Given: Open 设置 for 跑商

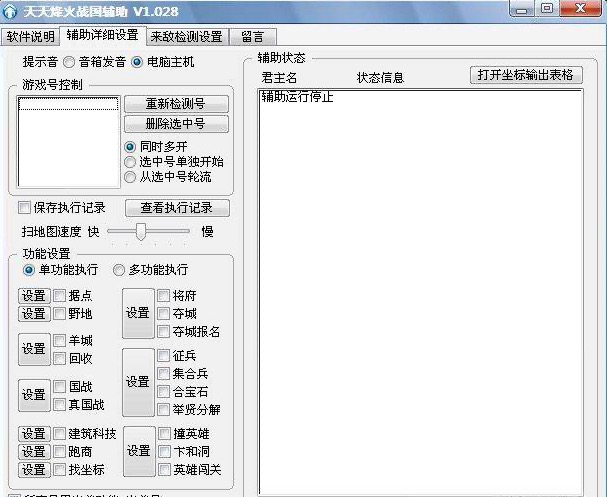Looking at the screenshot, I should coord(34,452).
